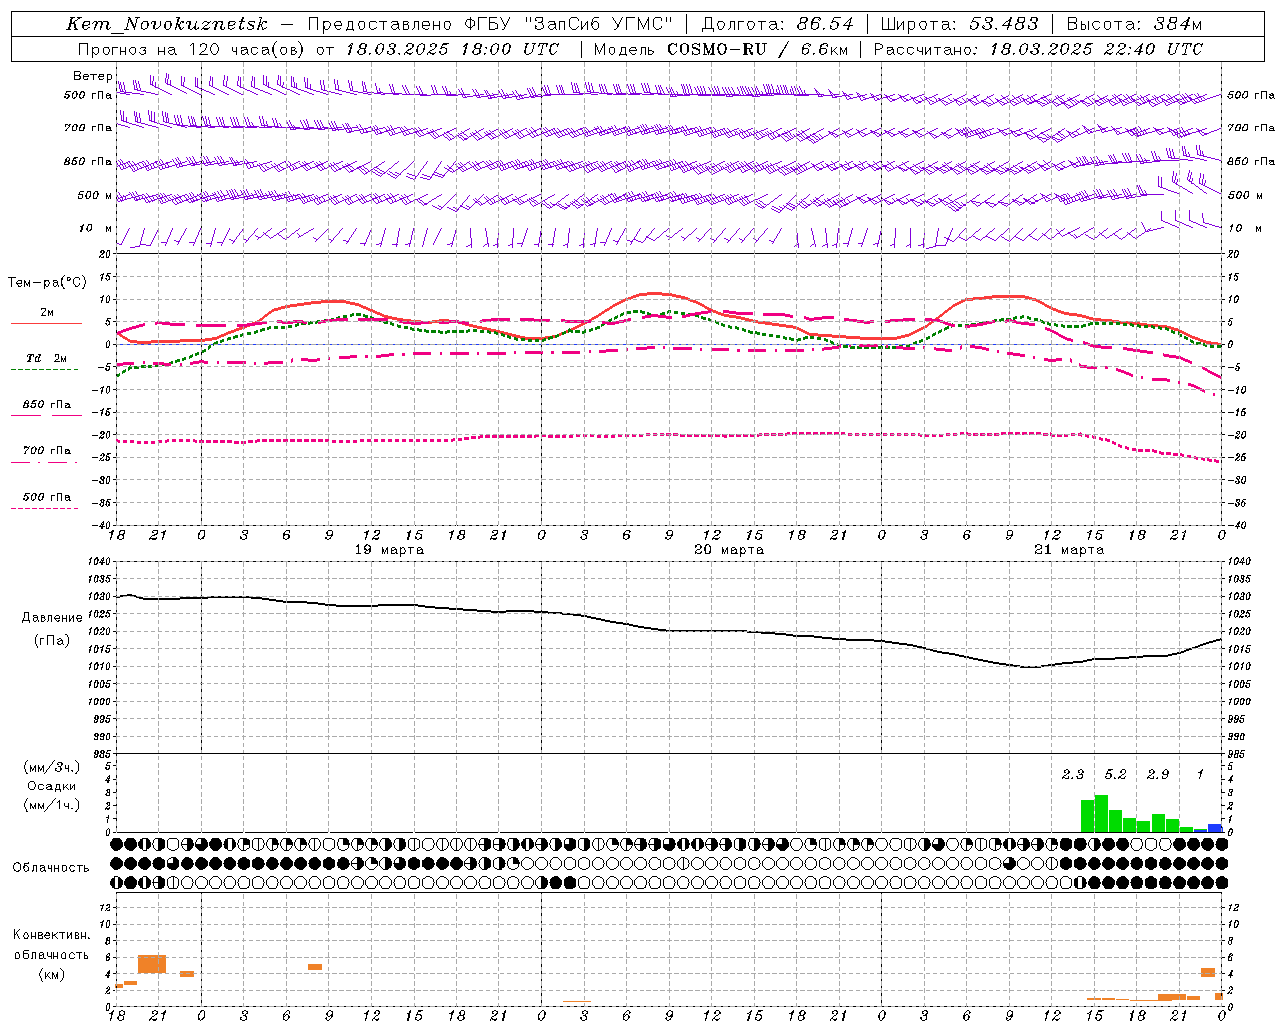Click the 500 гПа temperature legend entry
This screenshot has height=1024, width=1280.
coord(46,497)
